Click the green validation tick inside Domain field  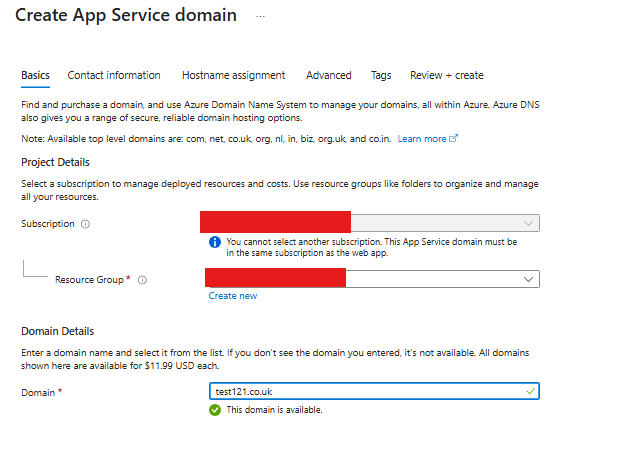click(x=530, y=392)
